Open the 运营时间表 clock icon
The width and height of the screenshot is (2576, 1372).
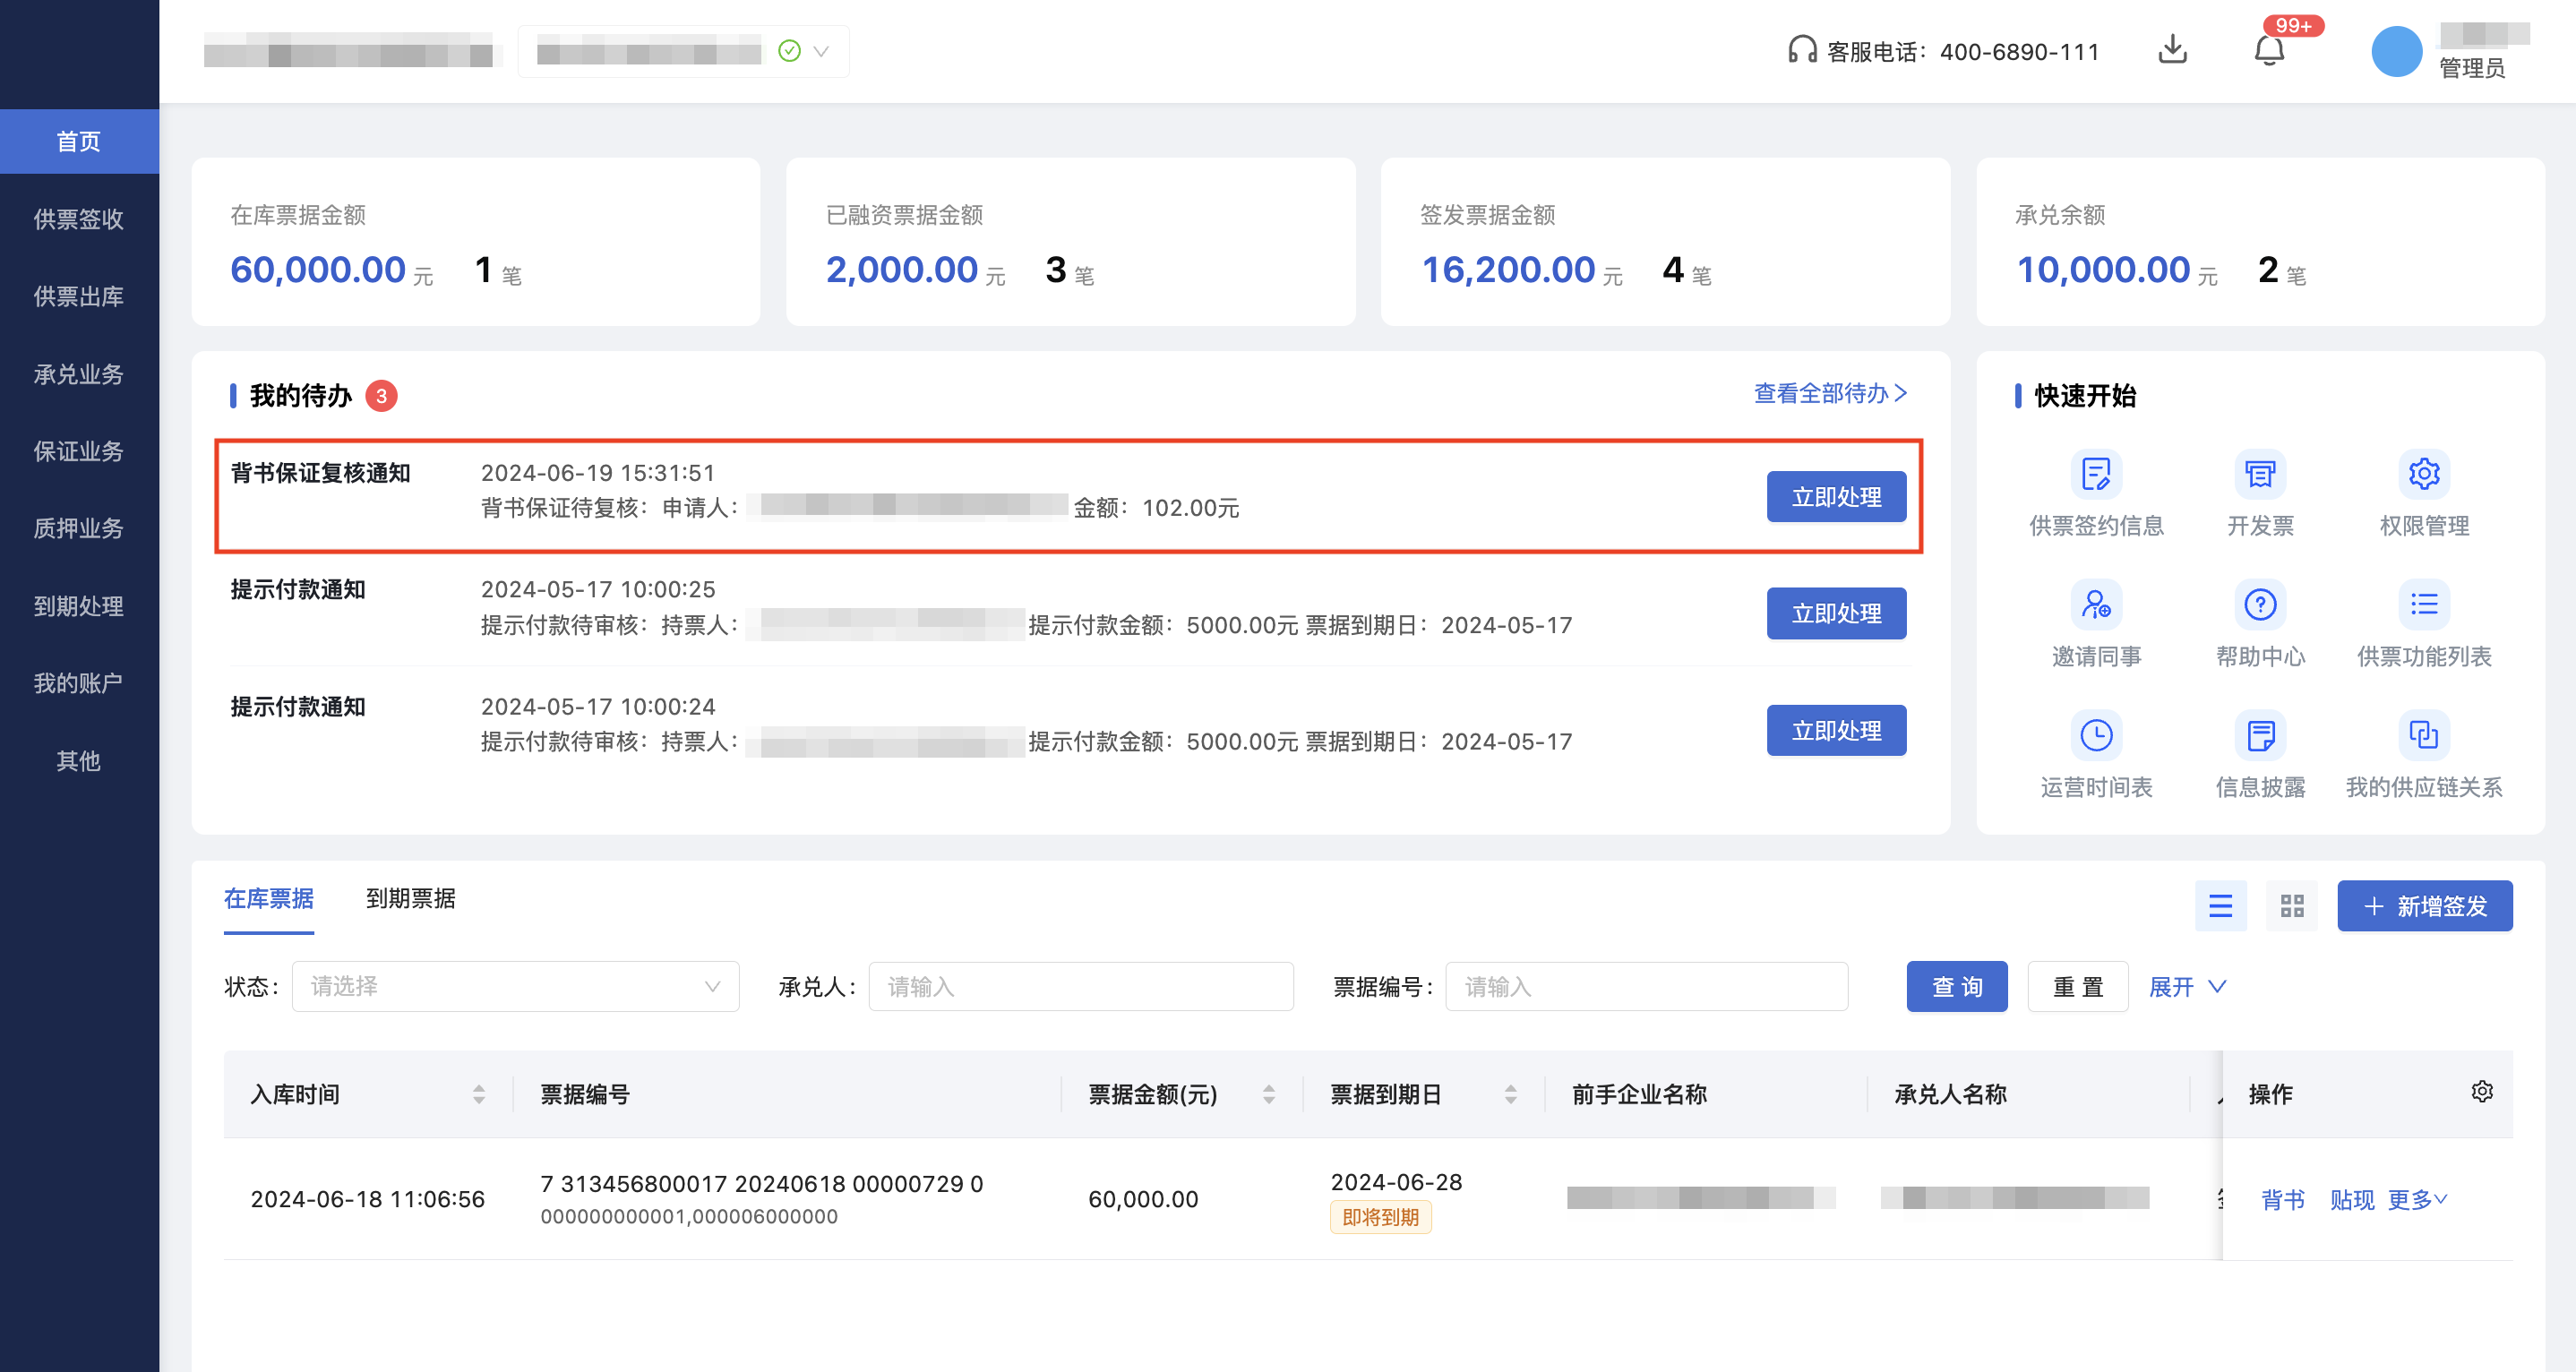coord(2095,736)
